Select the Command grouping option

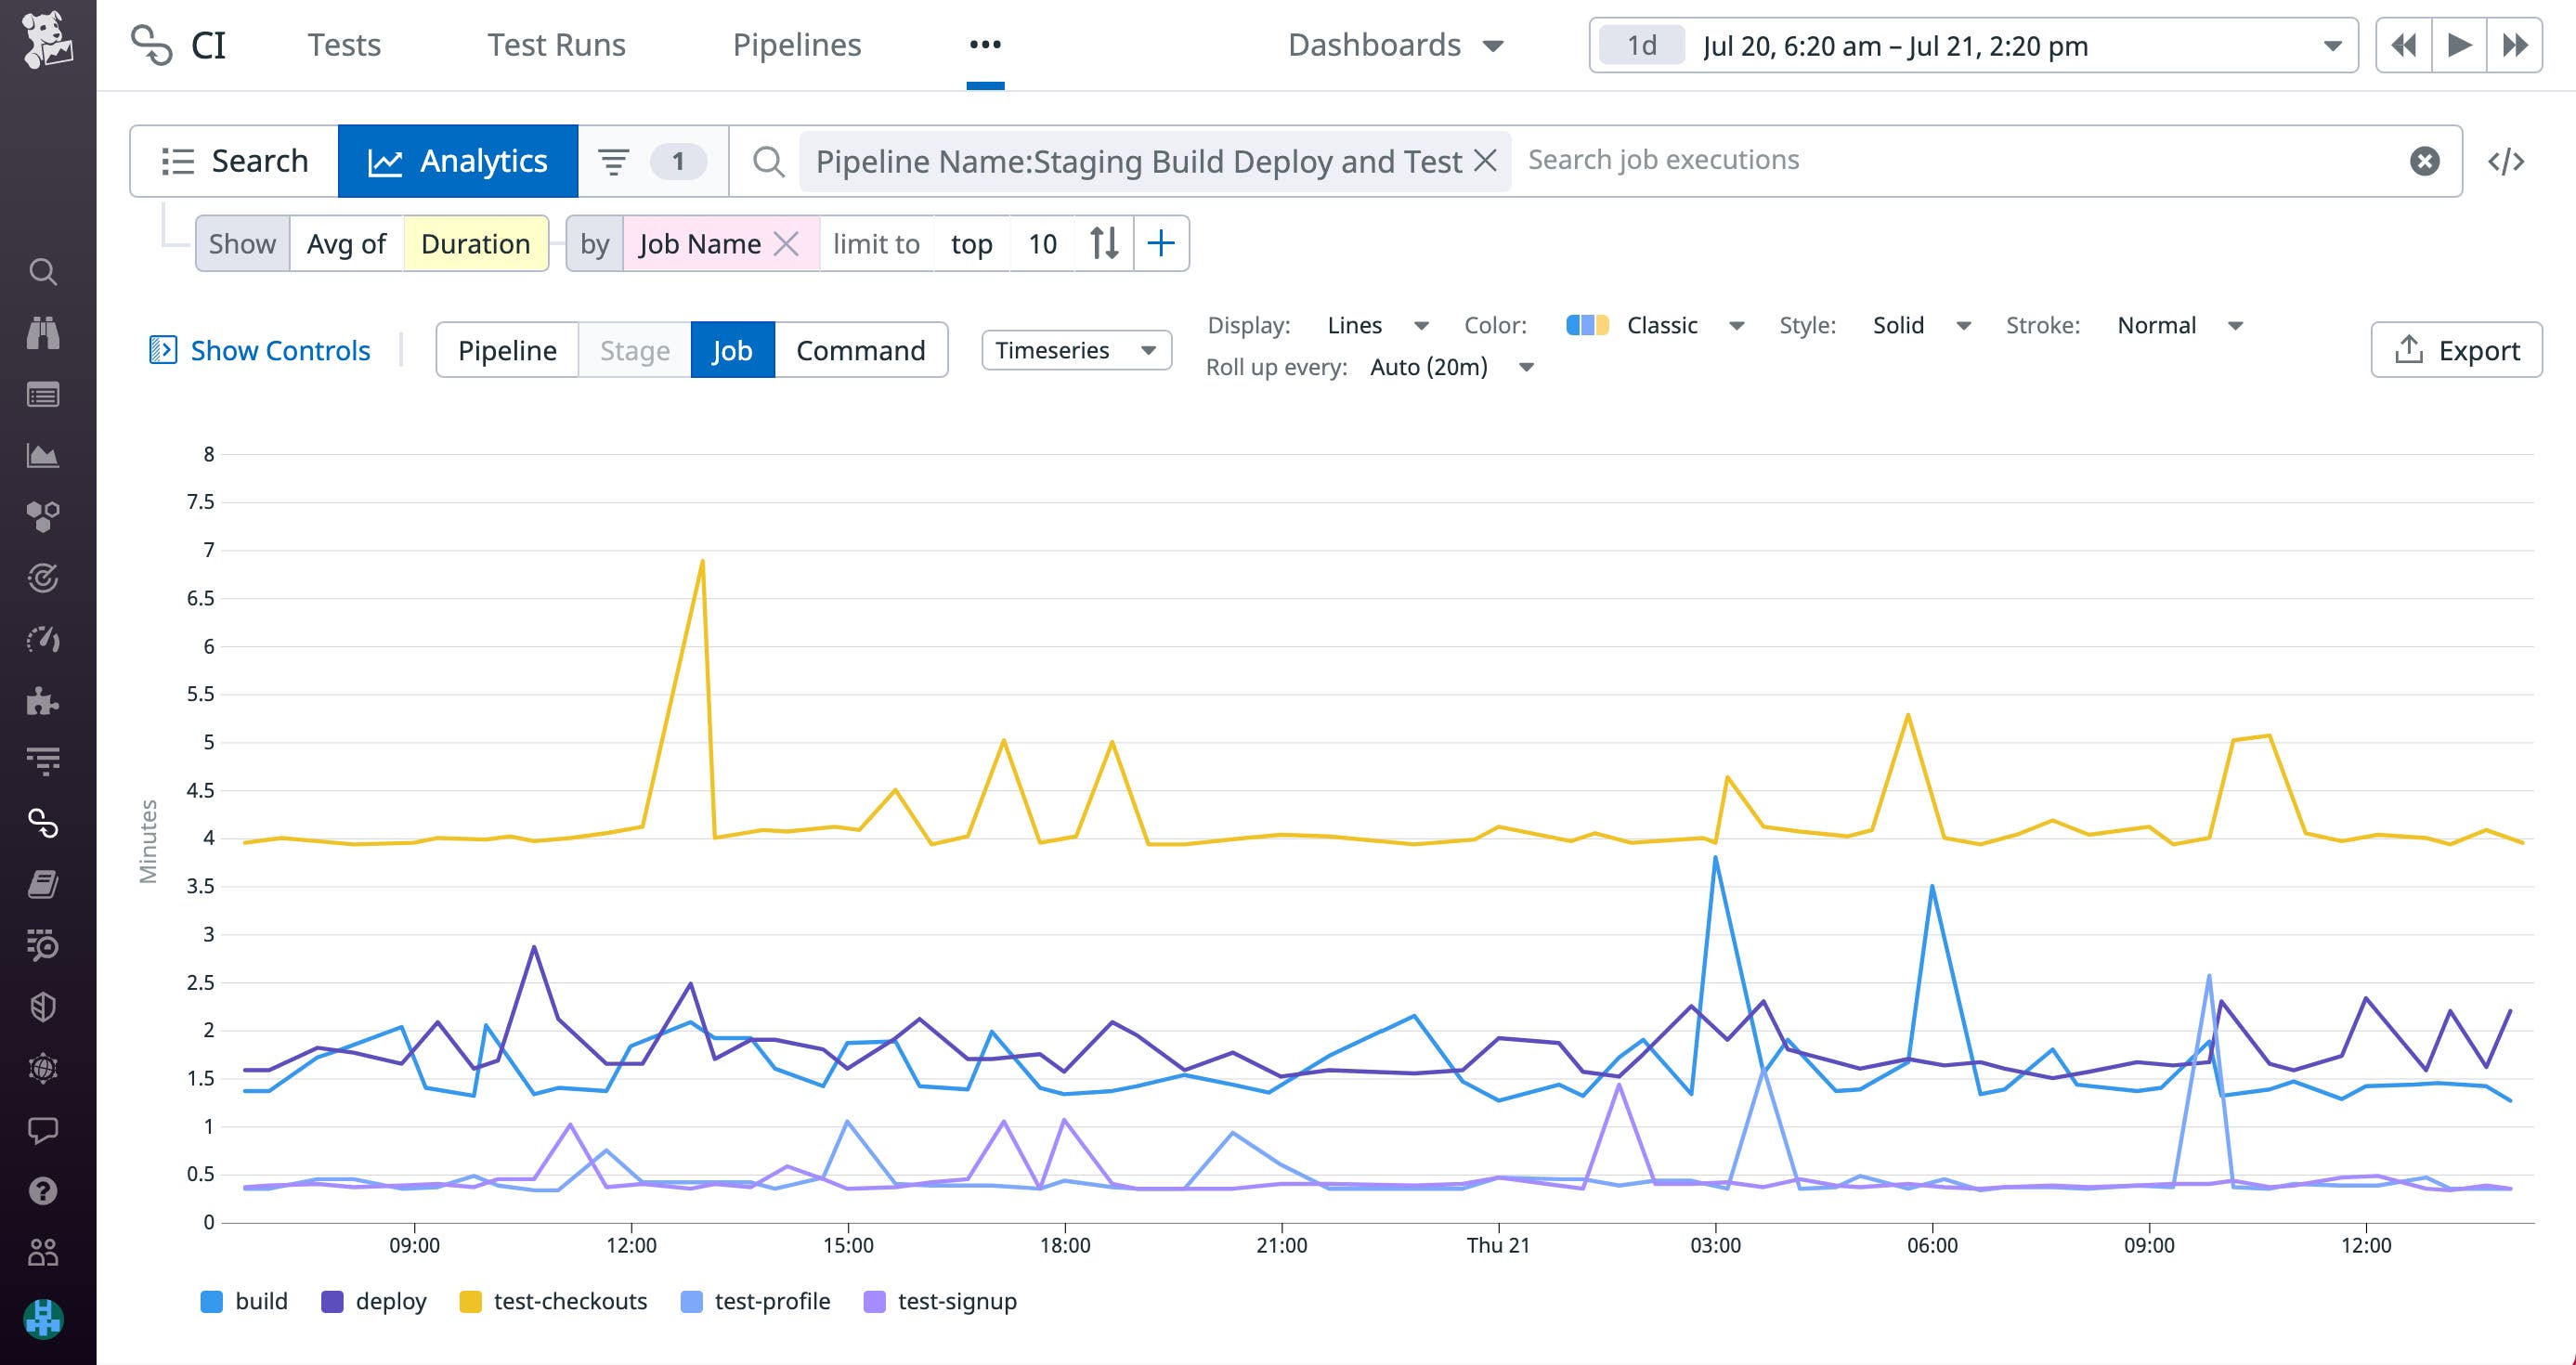click(859, 350)
